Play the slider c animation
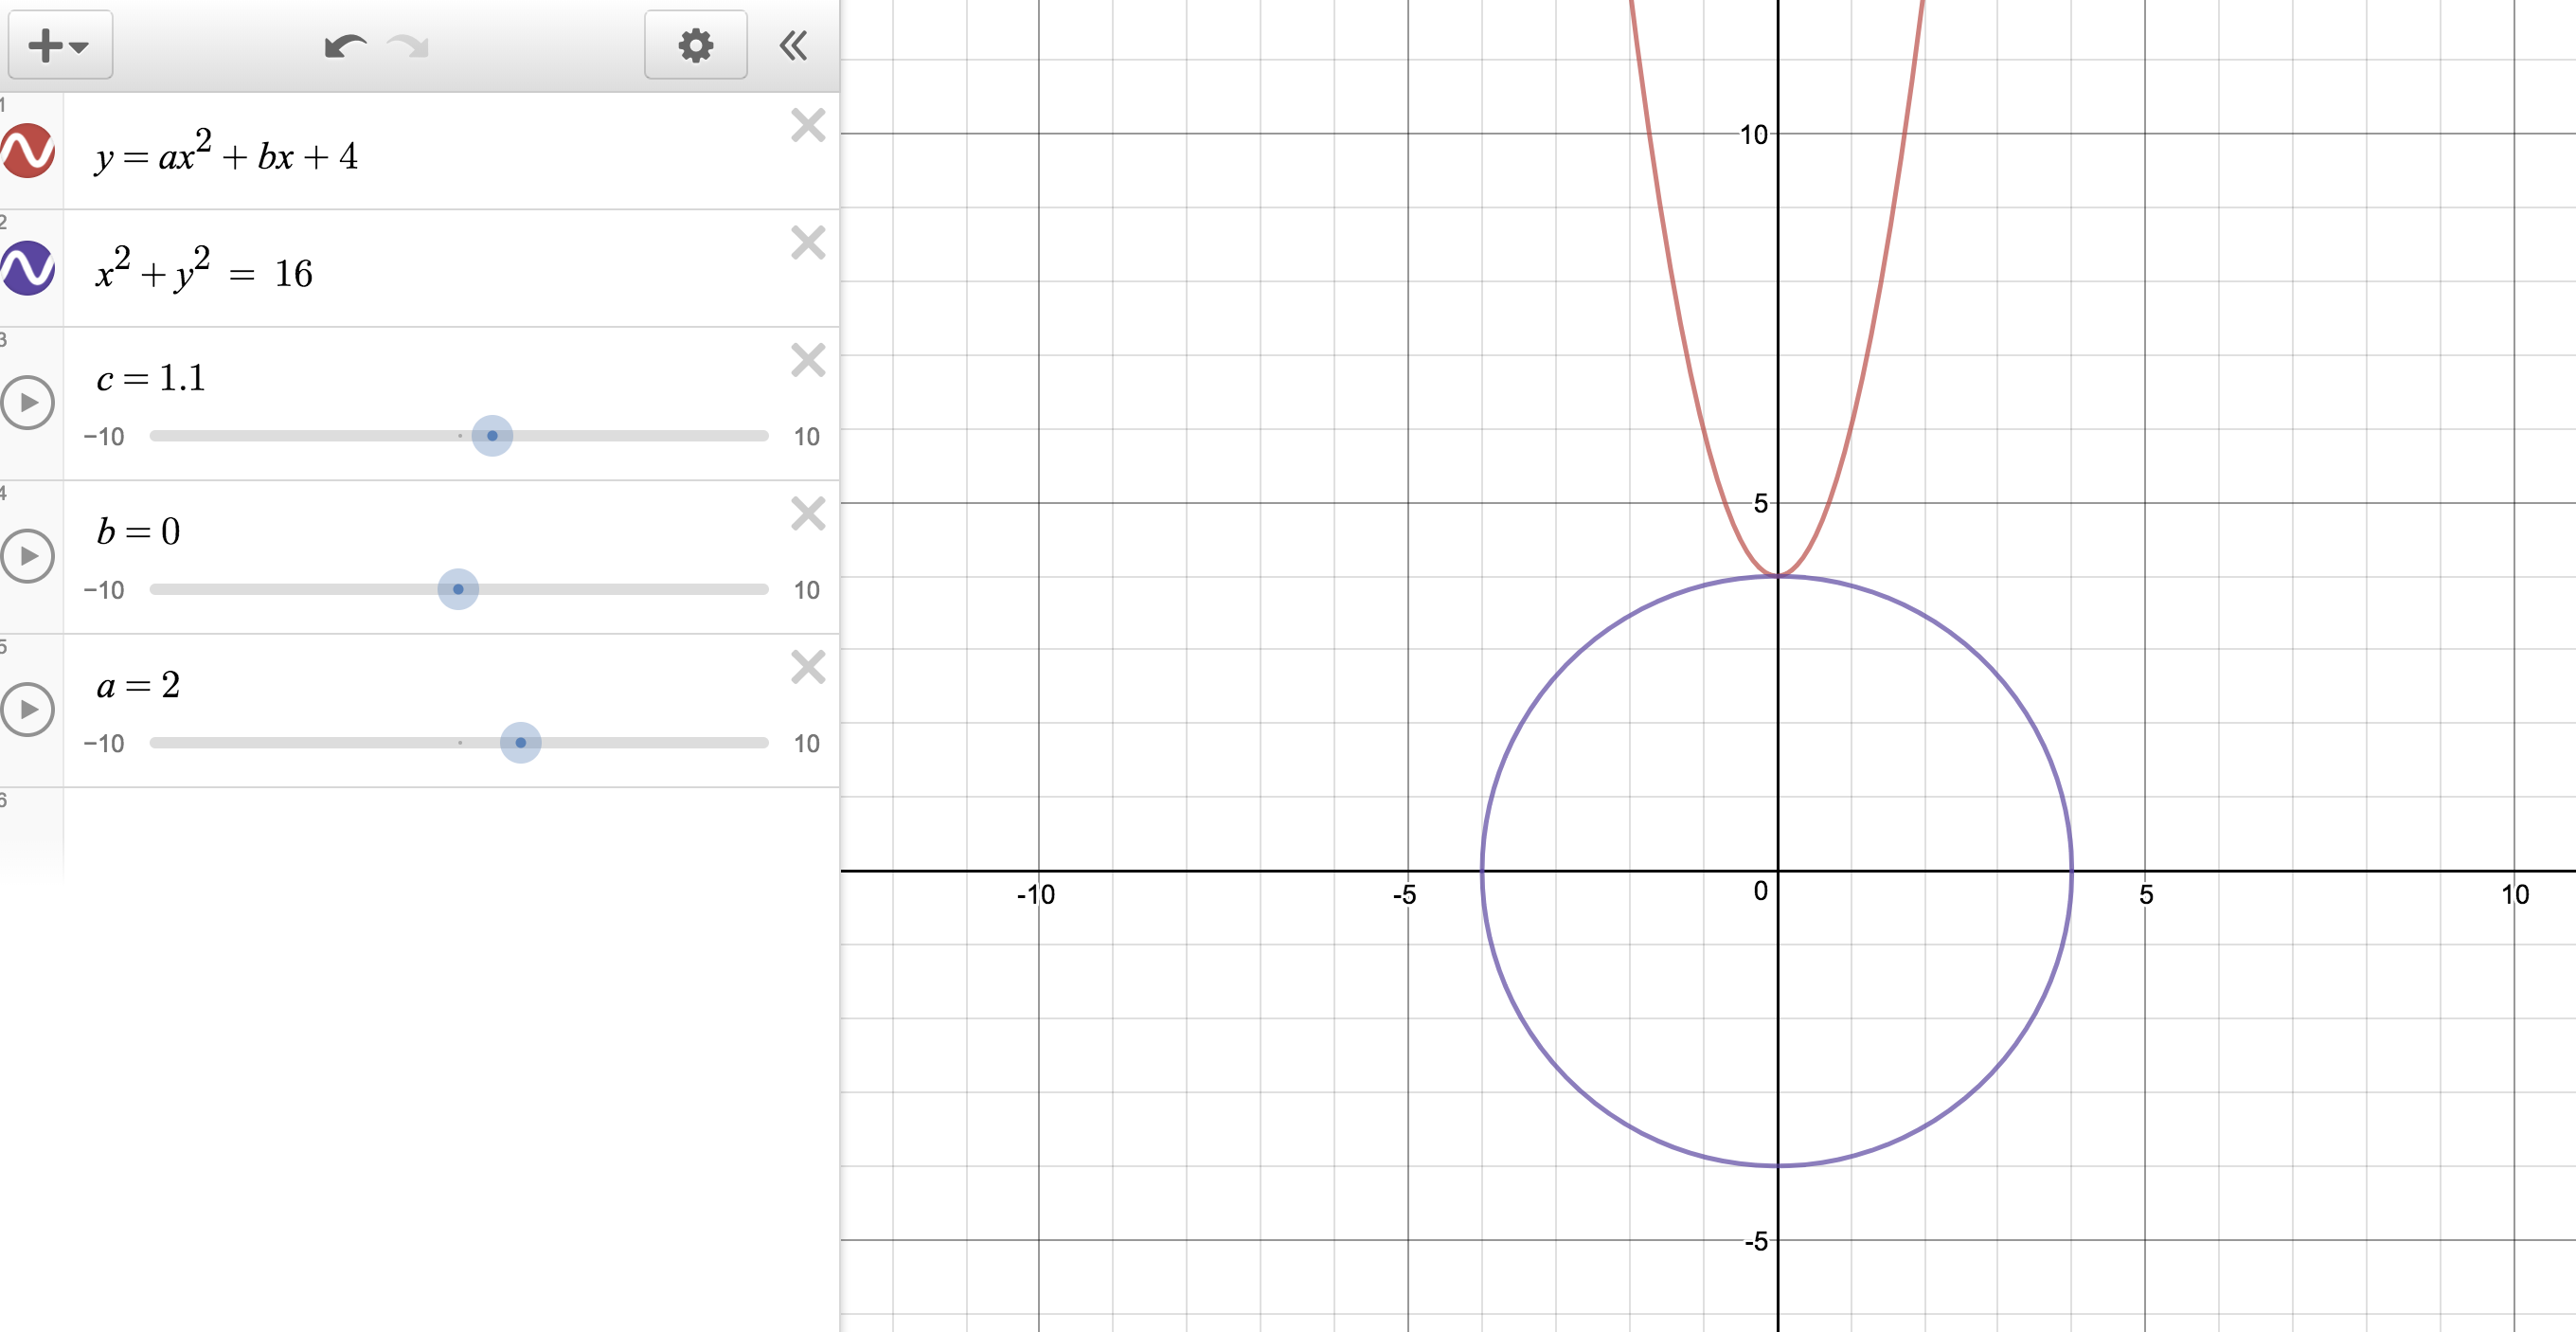 coord(28,403)
